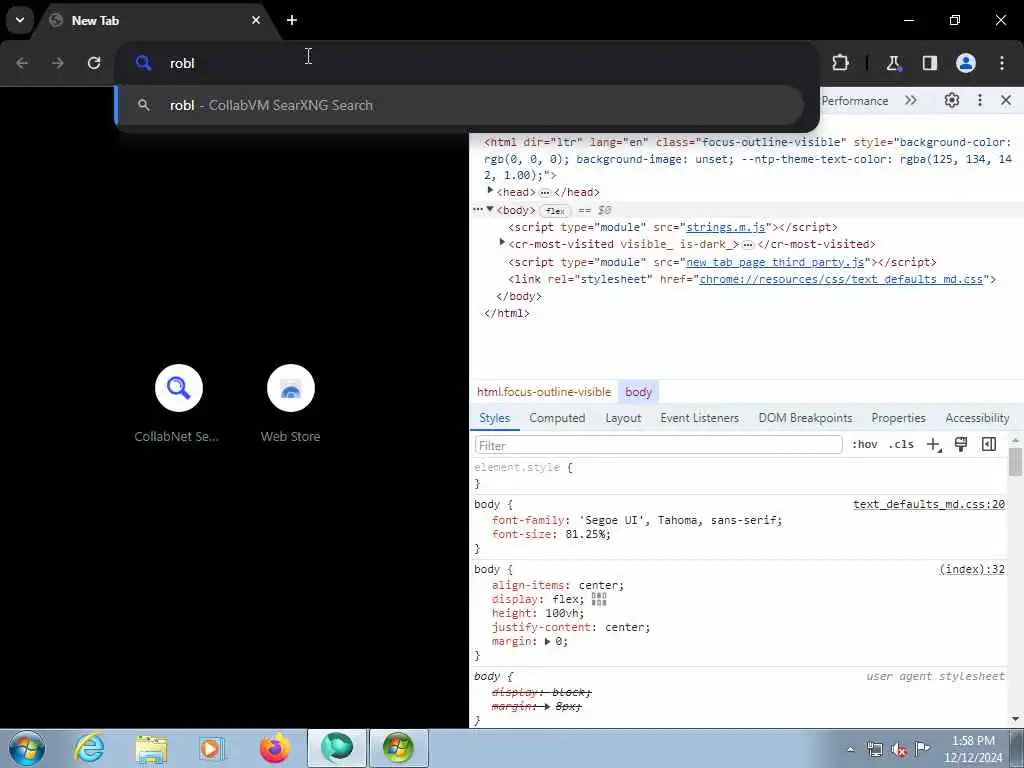Open Chrome three-dot menu
Screen dimensions: 1024x768
tap(1002, 63)
